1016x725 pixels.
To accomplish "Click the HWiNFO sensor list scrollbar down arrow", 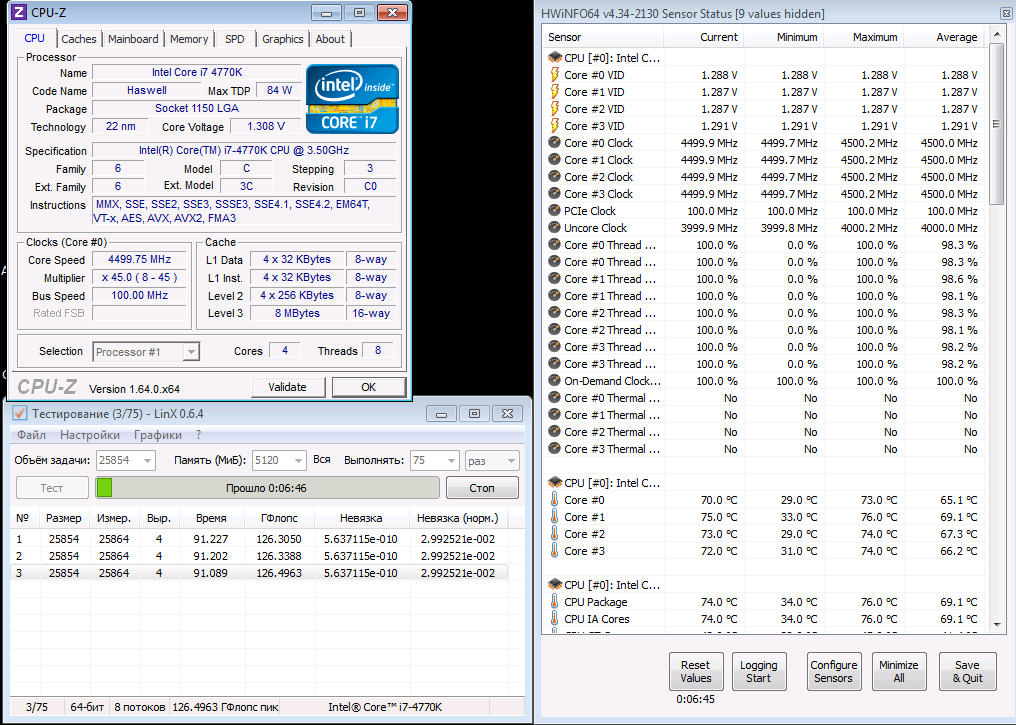I will pyautogui.click(x=997, y=625).
